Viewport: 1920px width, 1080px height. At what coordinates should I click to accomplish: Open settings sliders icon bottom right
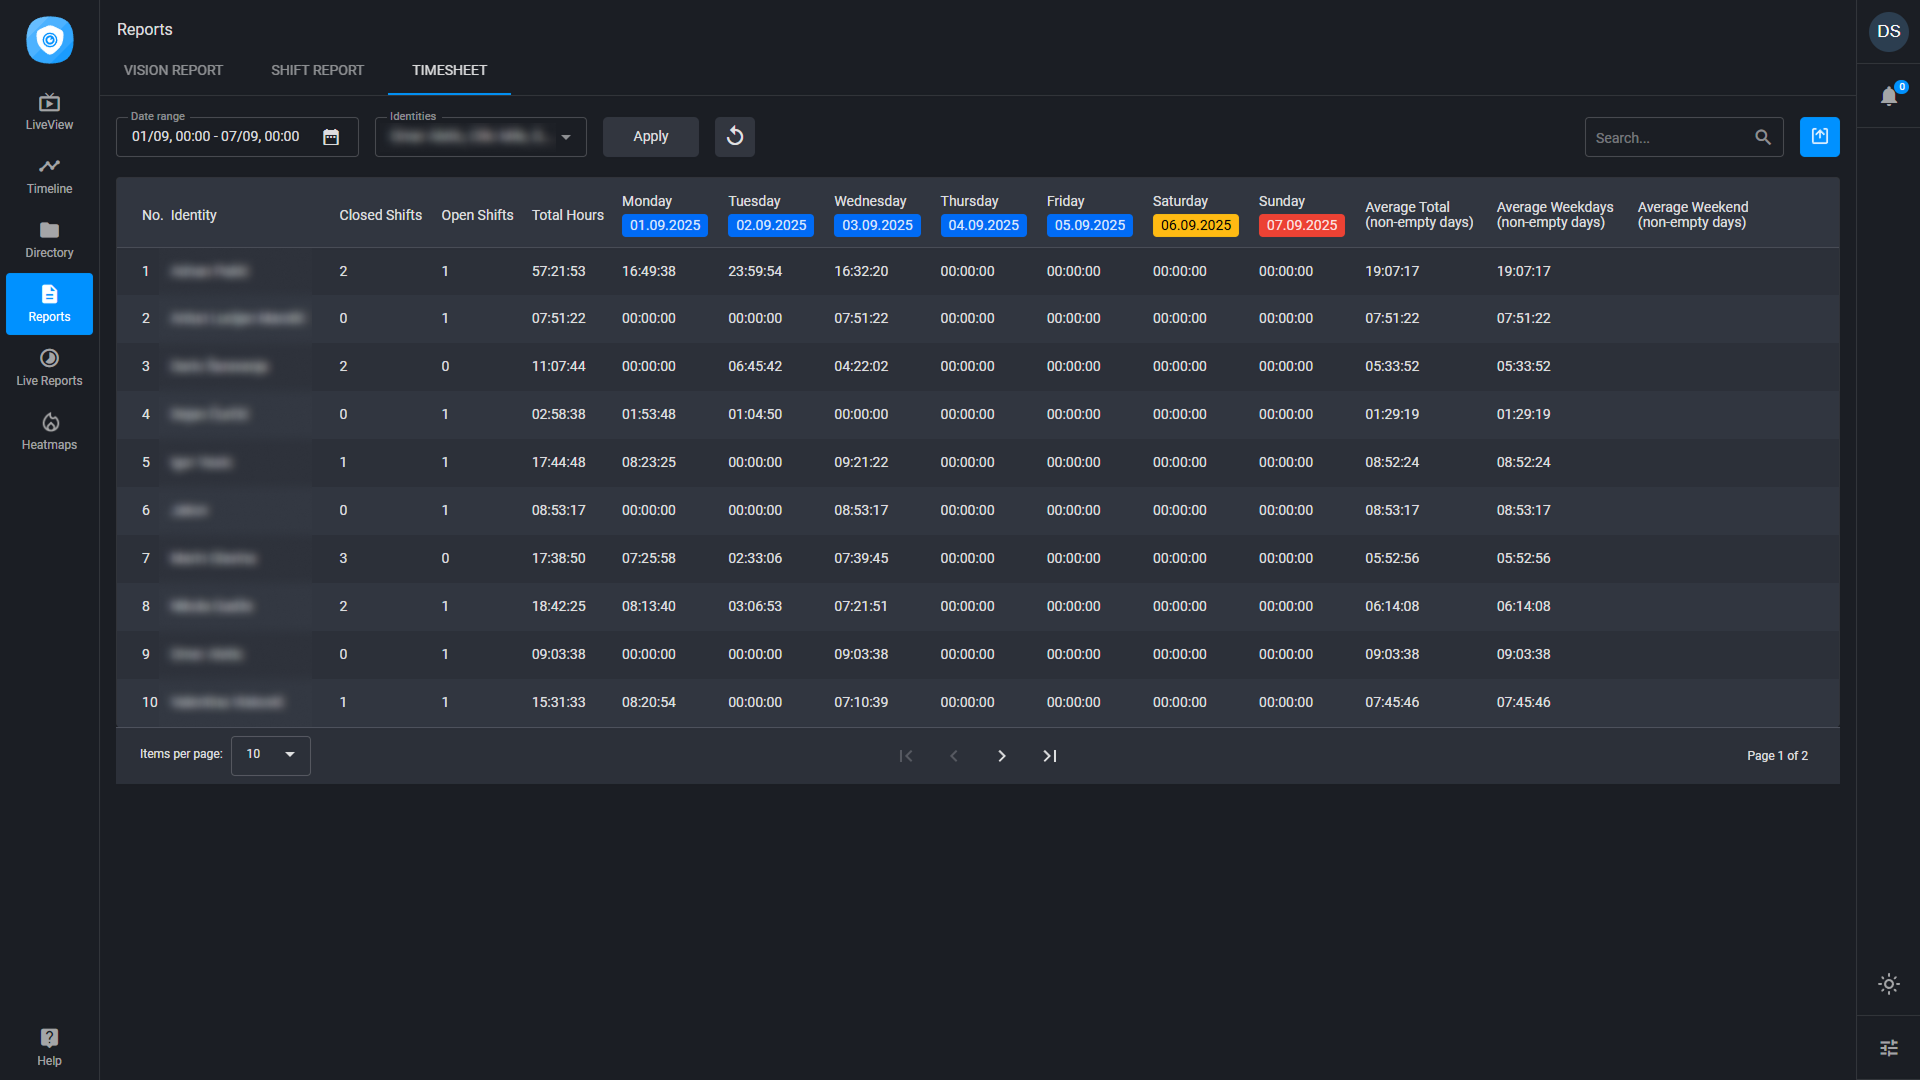pyautogui.click(x=1888, y=1047)
